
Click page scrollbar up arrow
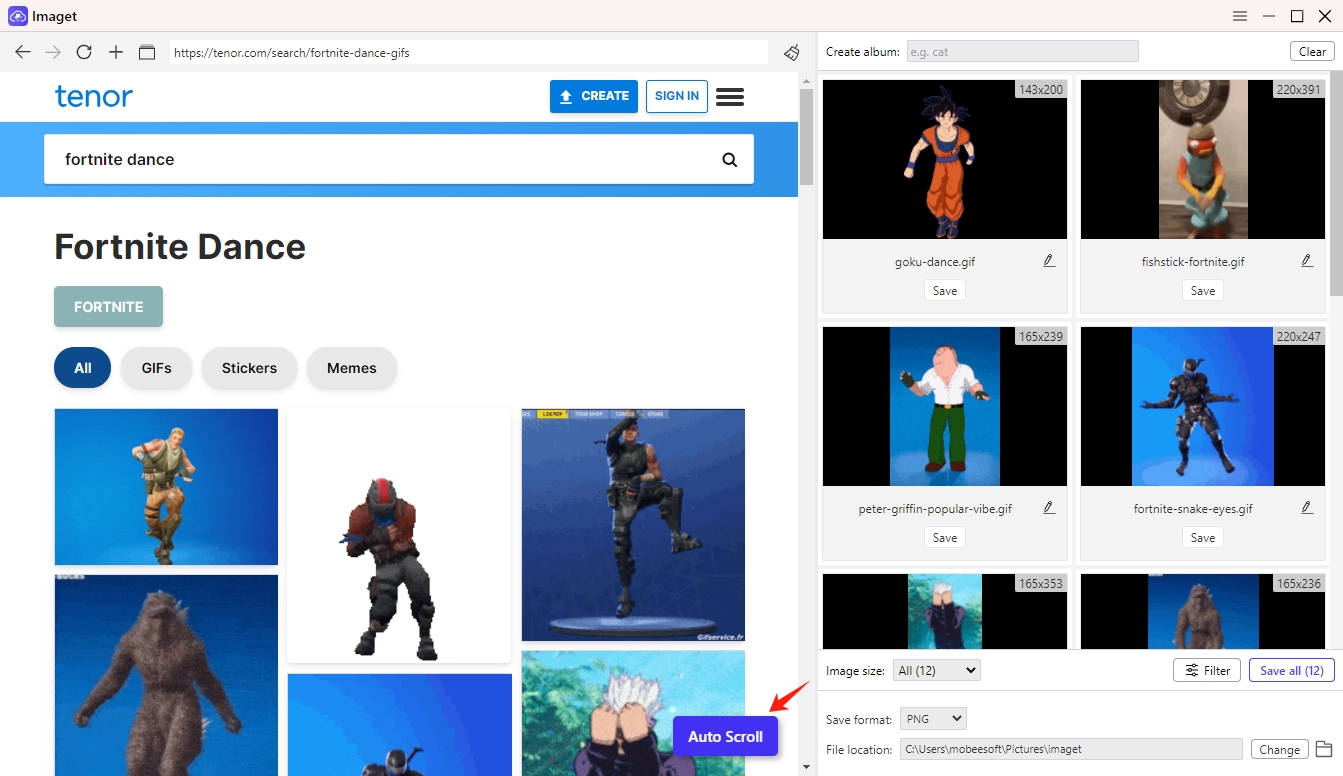pyautogui.click(x=806, y=79)
